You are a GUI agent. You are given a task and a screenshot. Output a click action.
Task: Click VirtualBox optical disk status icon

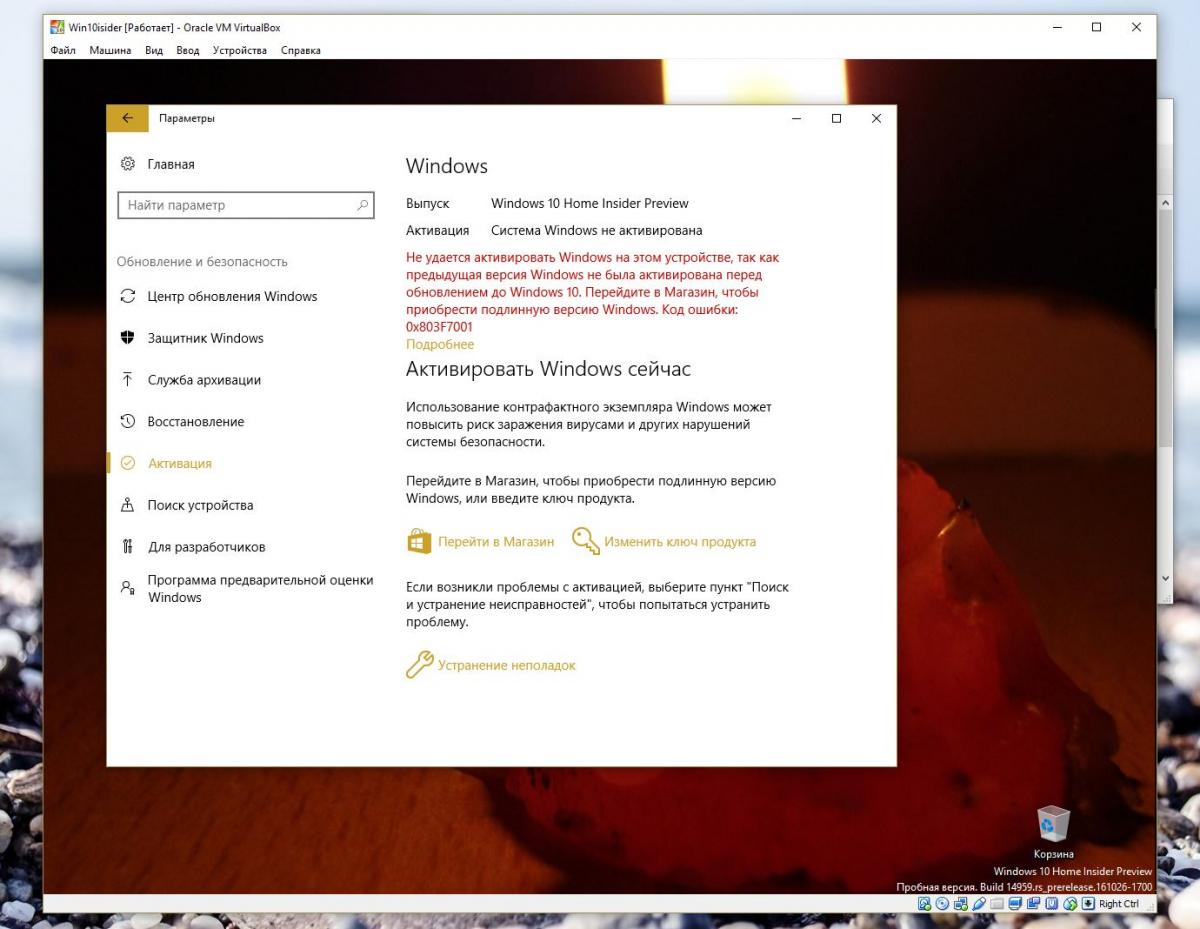(x=942, y=904)
